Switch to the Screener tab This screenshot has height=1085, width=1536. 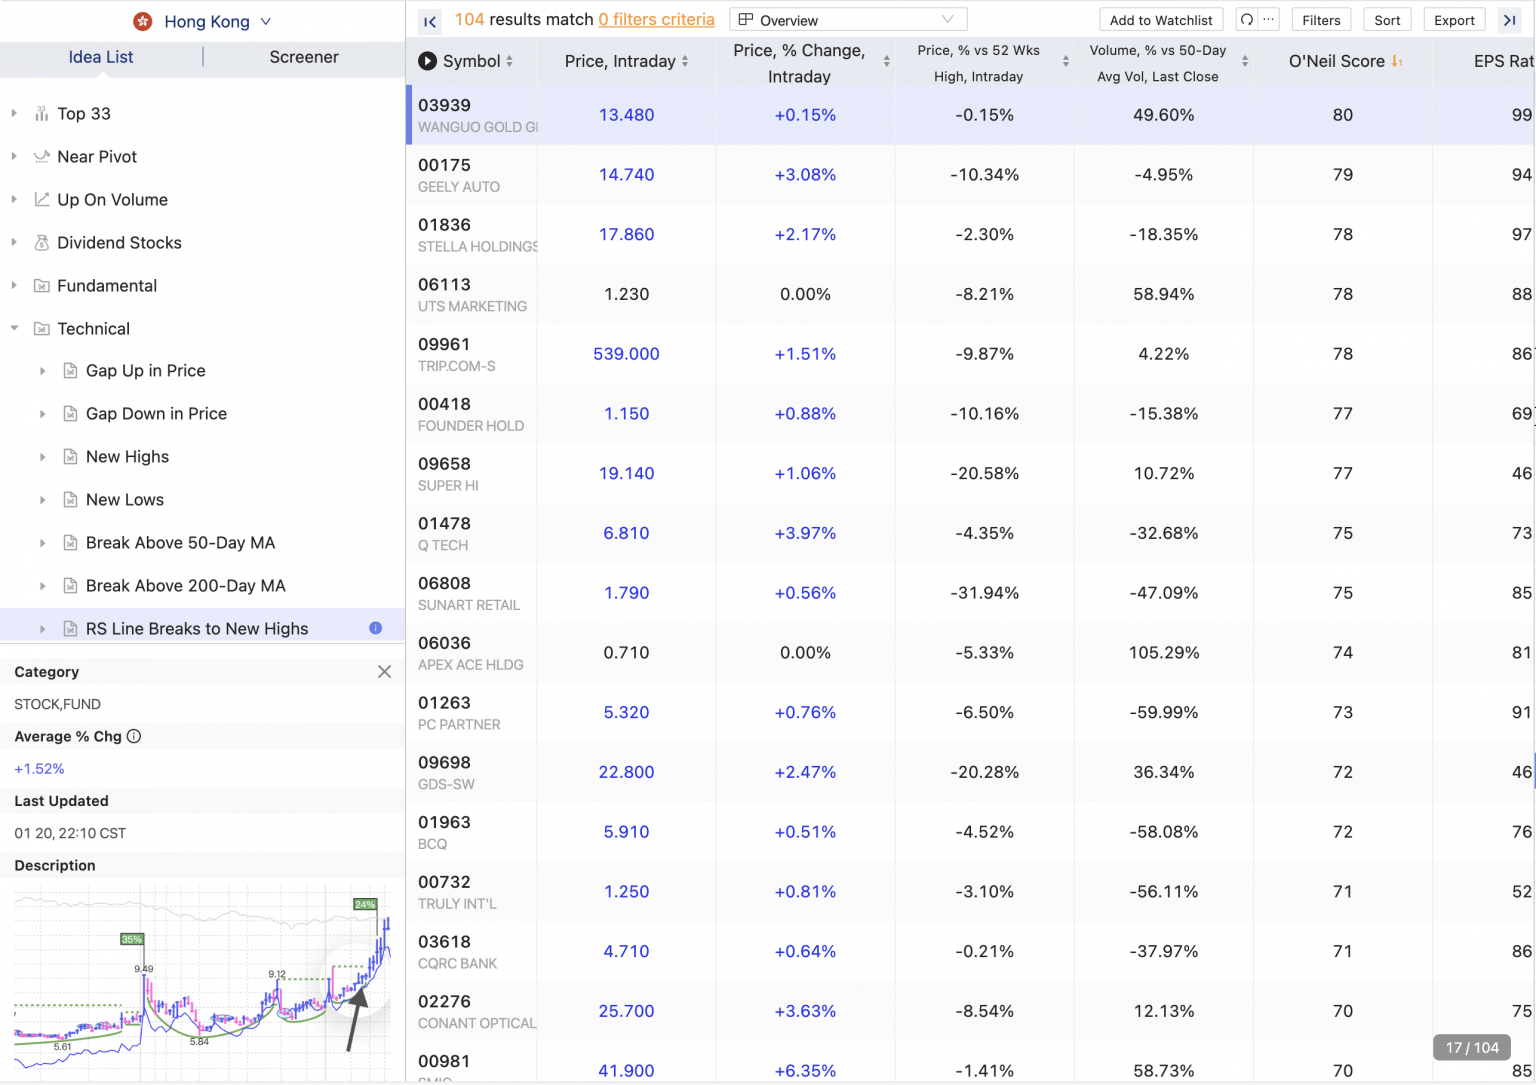[x=303, y=57]
